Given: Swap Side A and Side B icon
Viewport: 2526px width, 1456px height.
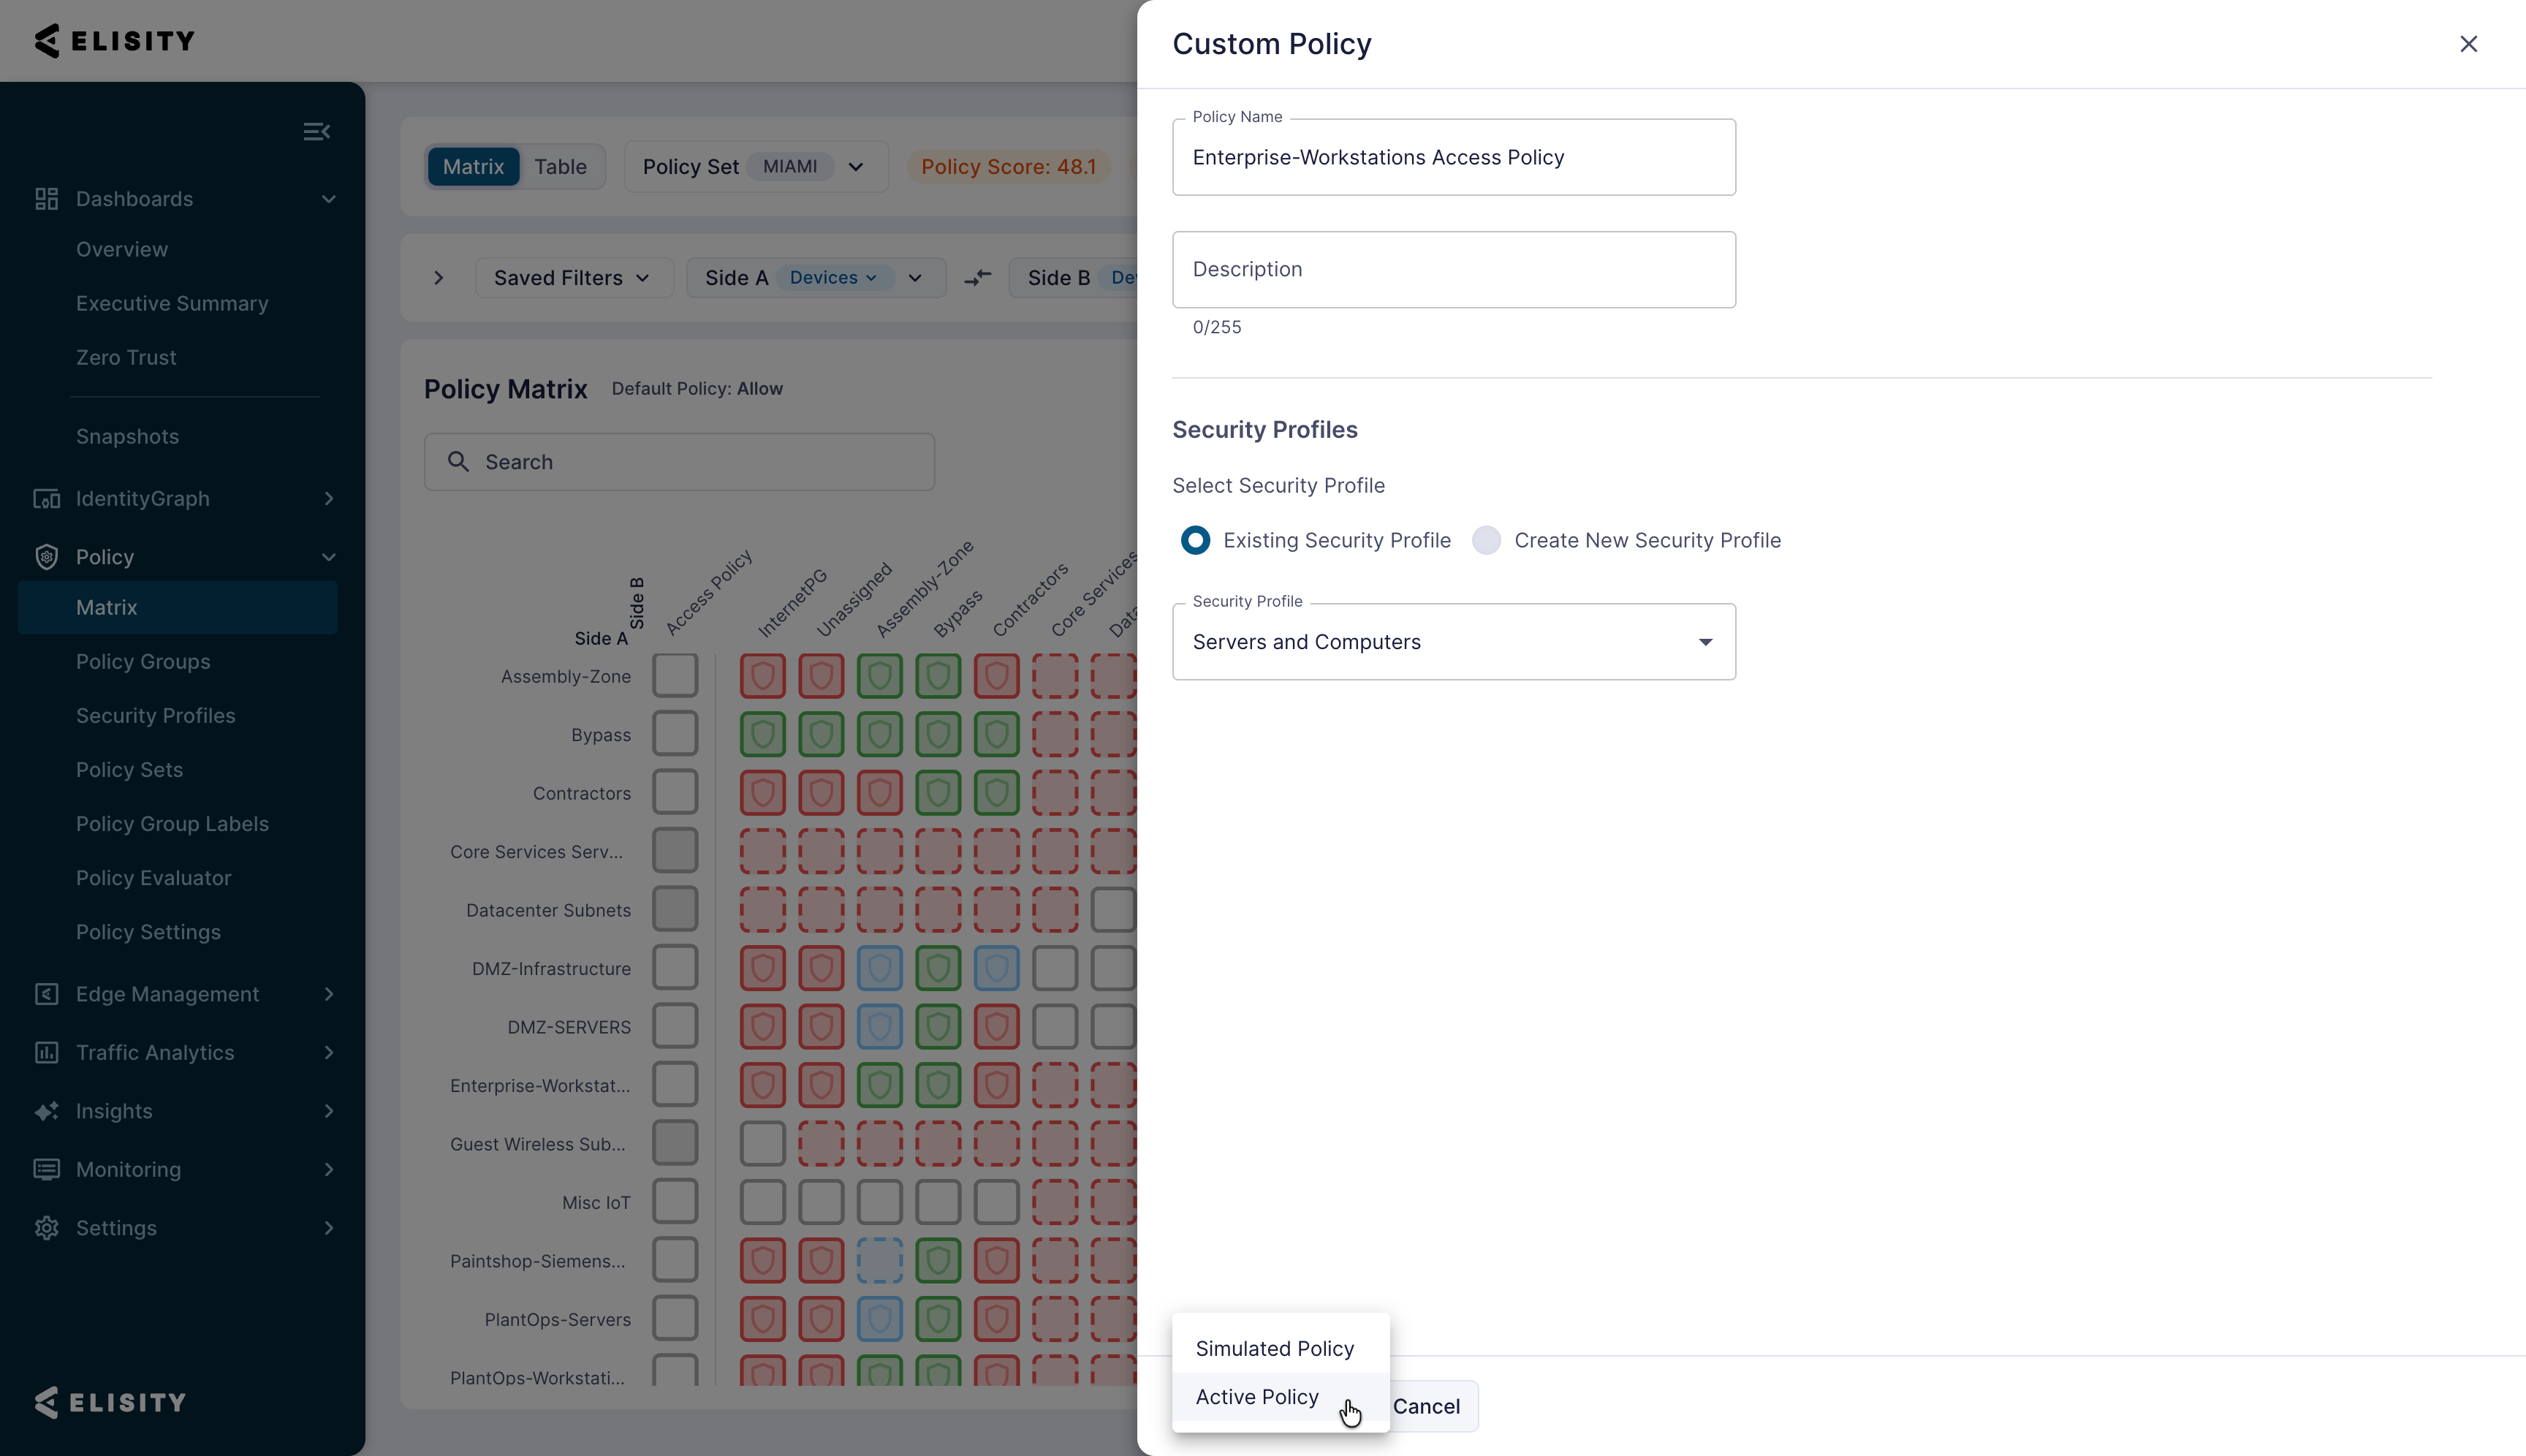Looking at the screenshot, I should pos(977,278).
